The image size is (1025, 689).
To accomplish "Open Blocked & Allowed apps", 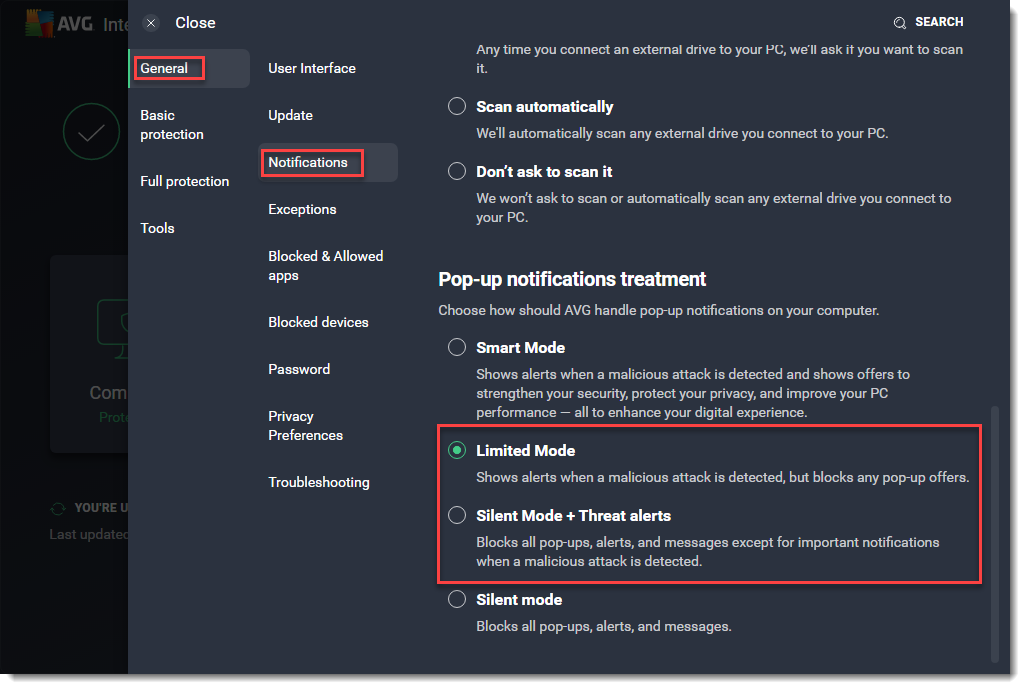I will click(325, 265).
